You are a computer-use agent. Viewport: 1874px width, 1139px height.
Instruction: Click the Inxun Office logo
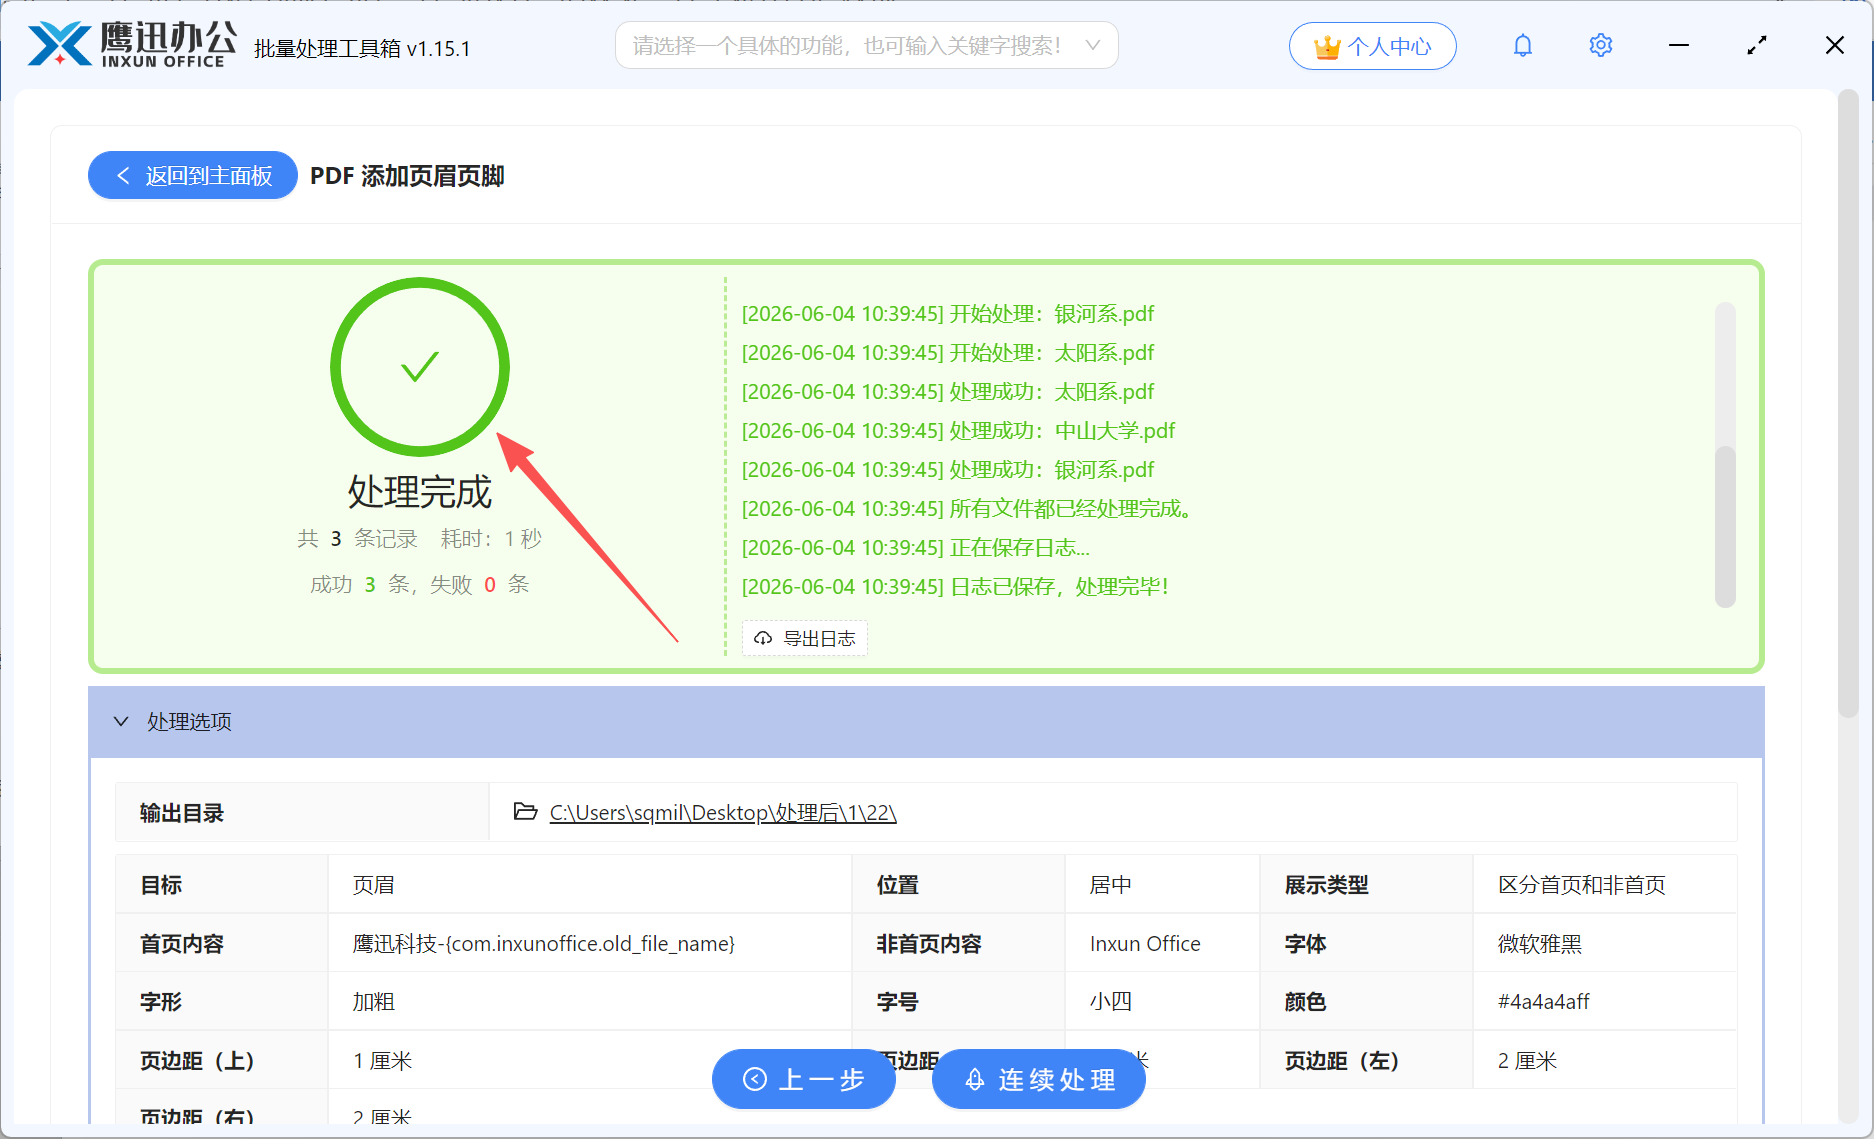[132, 45]
